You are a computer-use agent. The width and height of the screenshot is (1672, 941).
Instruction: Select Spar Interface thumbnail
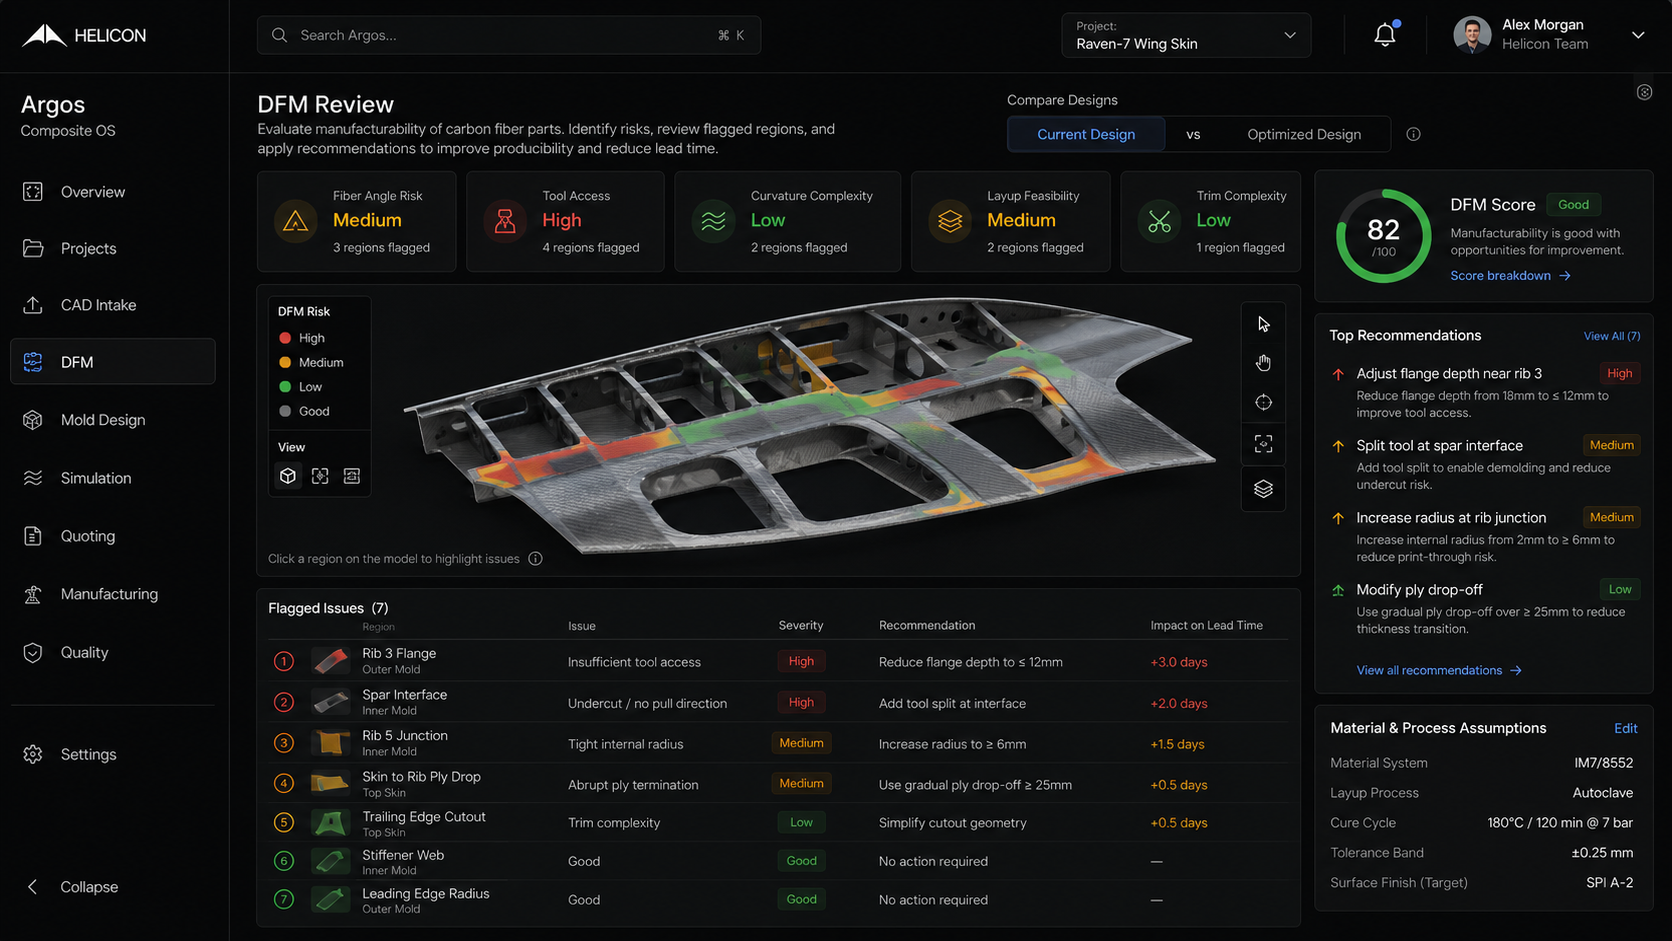(330, 702)
